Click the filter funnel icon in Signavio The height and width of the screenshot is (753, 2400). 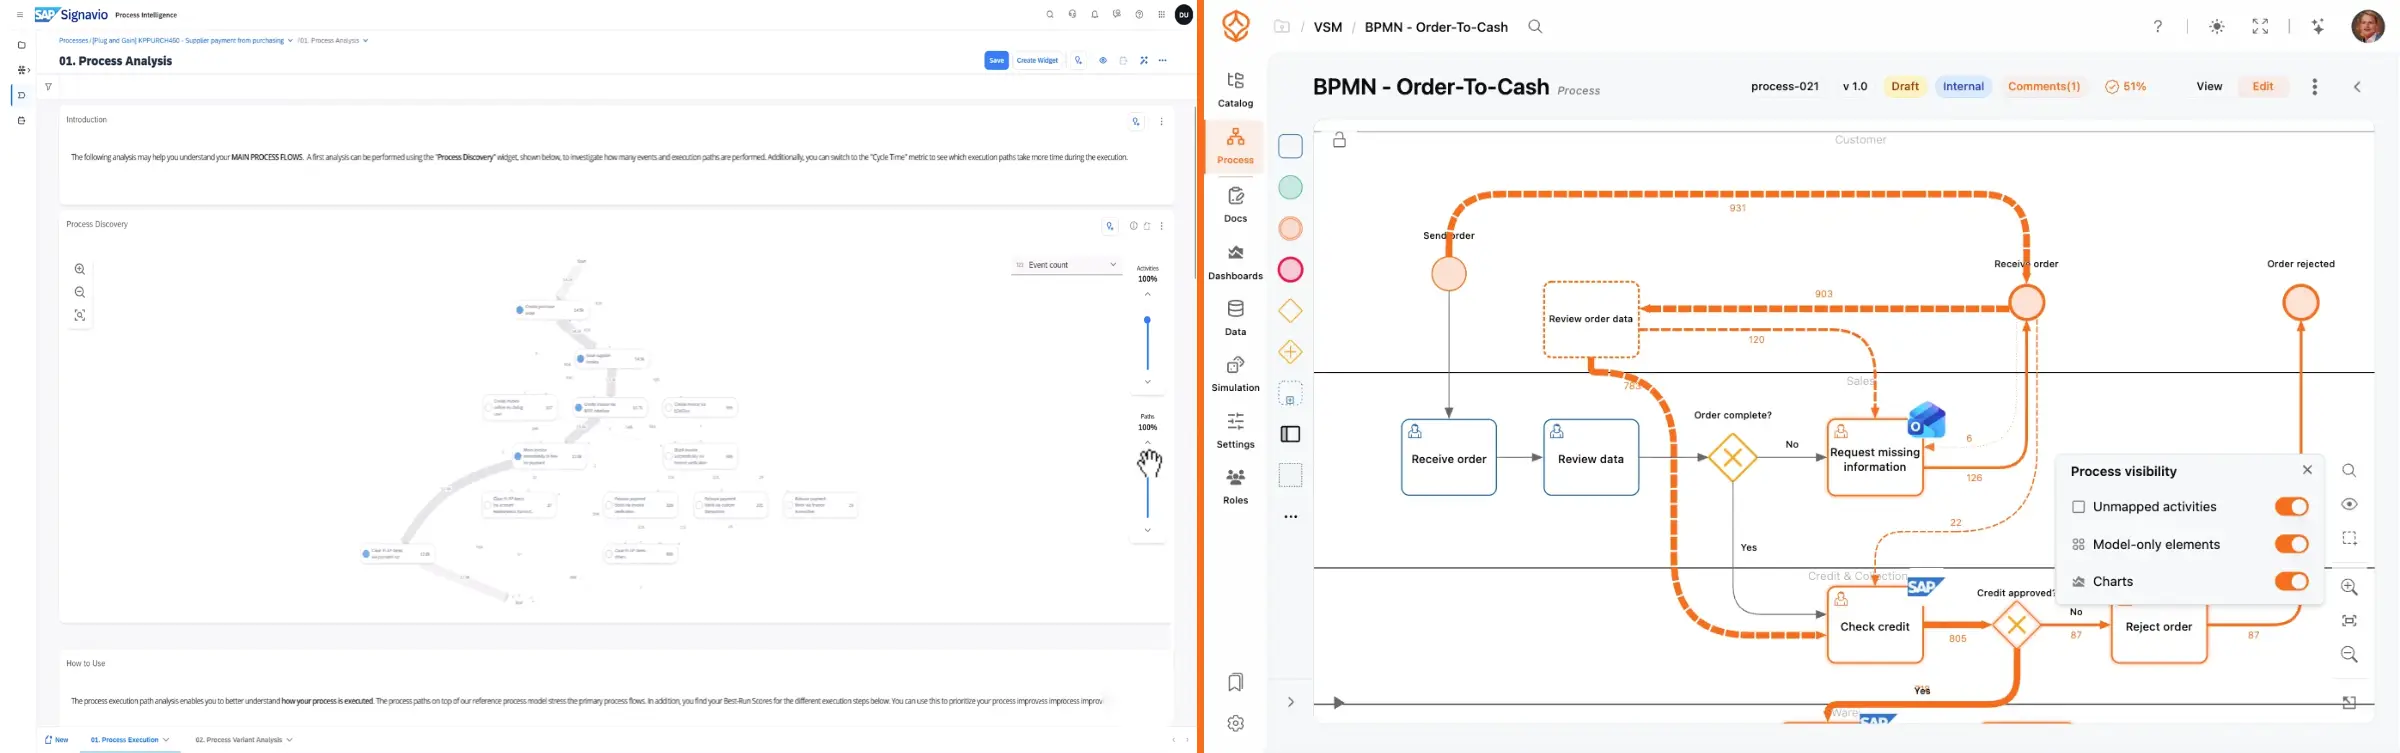[x=48, y=87]
